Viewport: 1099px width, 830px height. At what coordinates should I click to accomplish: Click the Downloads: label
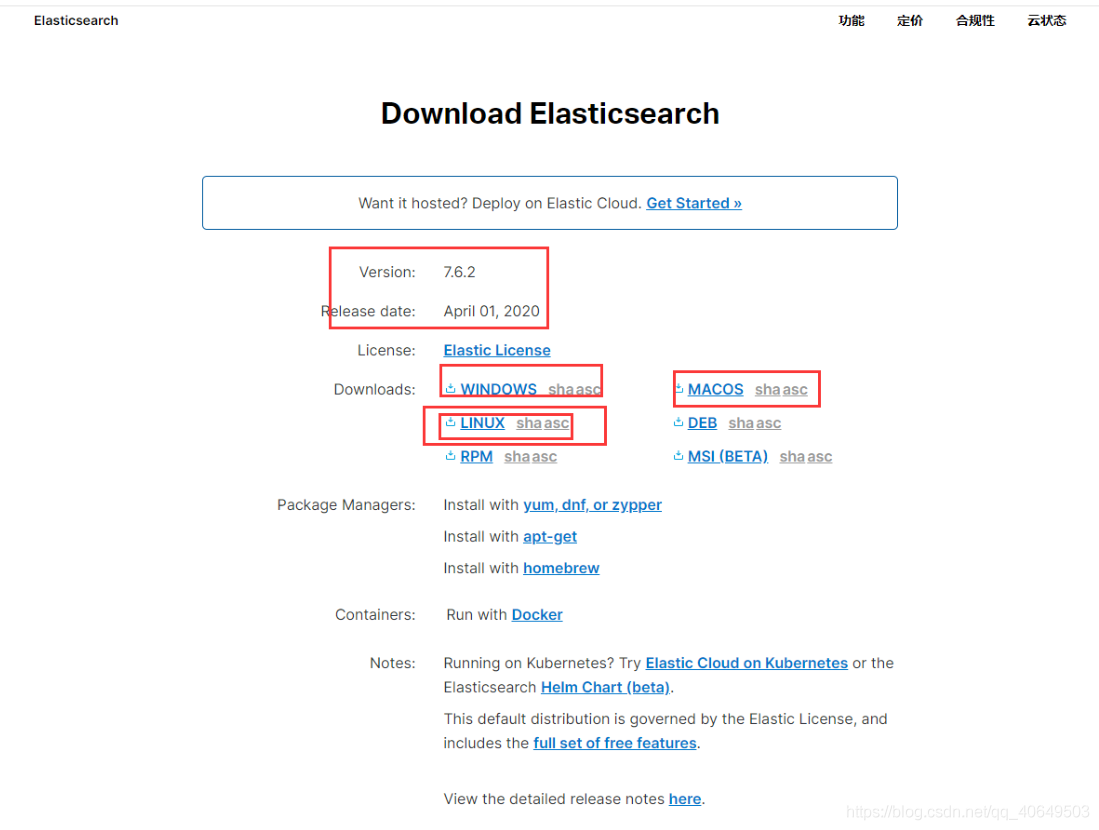[x=374, y=389]
